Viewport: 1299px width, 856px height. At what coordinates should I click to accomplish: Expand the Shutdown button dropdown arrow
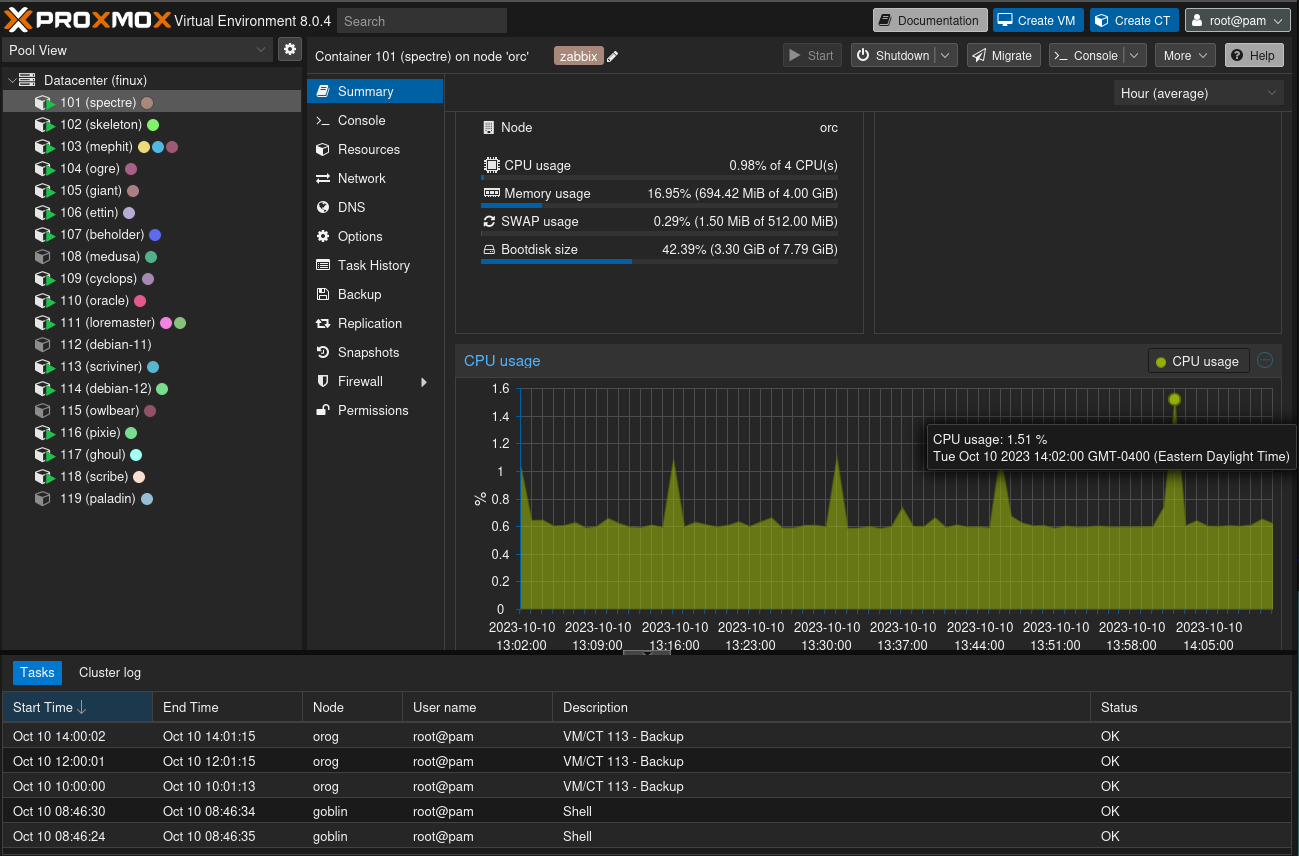click(946, 56)
